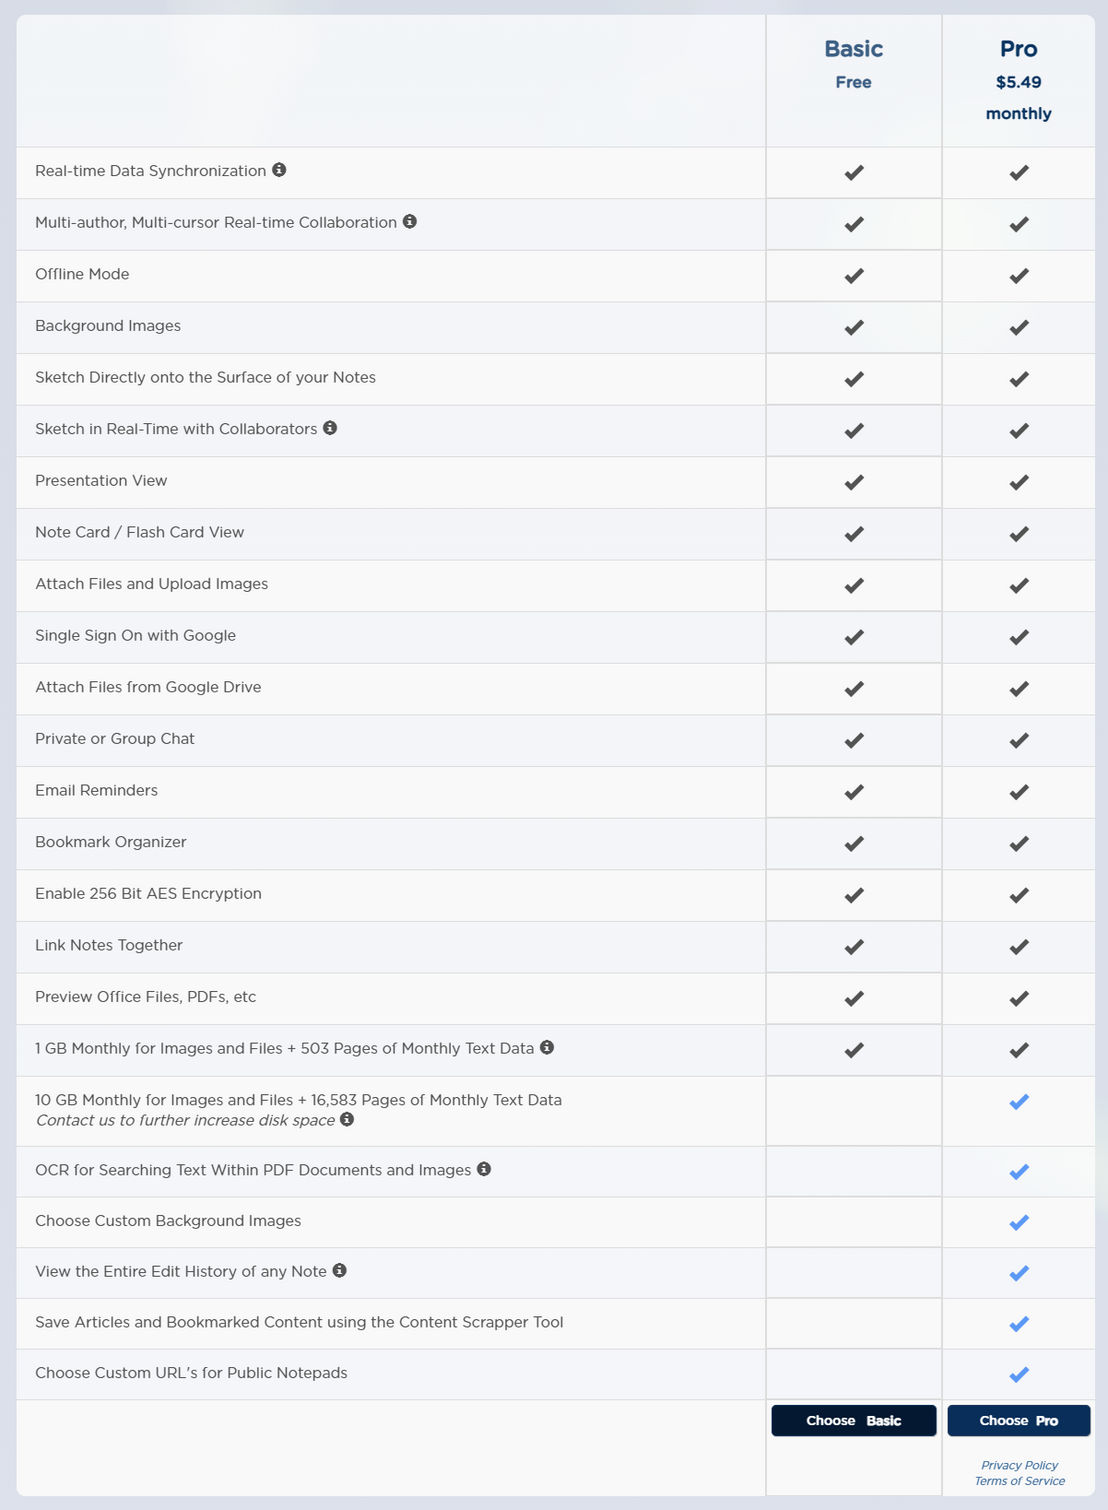Click 'Presentation View' feature text
1108x1510 pixels.
tap(101, 480)
